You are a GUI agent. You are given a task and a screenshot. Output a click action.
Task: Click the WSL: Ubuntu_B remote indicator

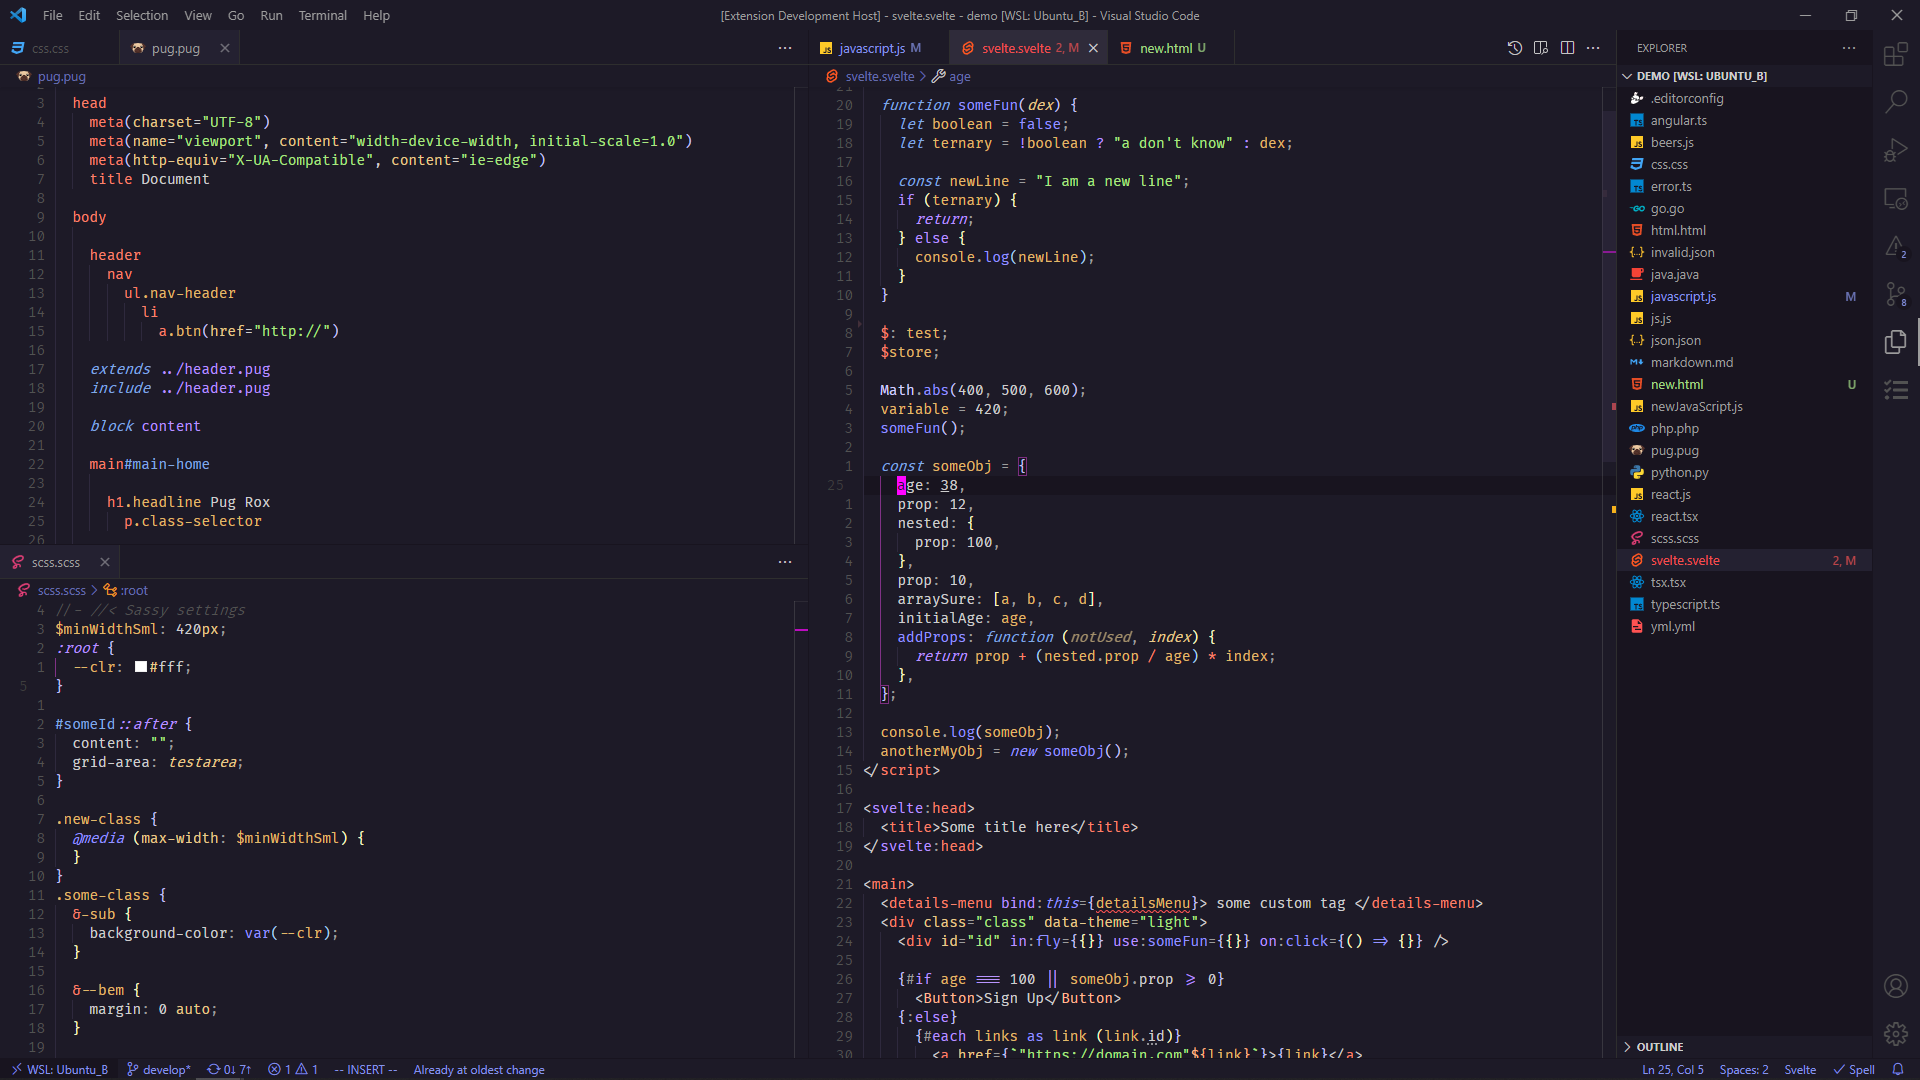(59, 1069)
